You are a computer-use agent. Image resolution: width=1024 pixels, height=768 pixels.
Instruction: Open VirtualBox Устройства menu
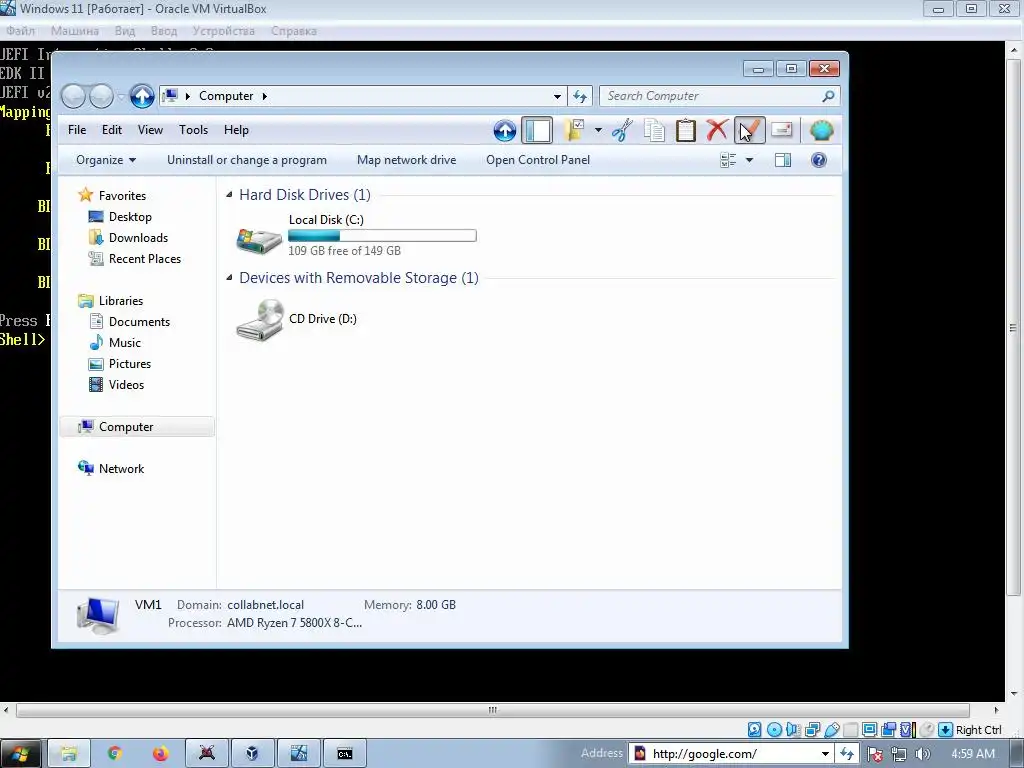(x=223, y=31)
